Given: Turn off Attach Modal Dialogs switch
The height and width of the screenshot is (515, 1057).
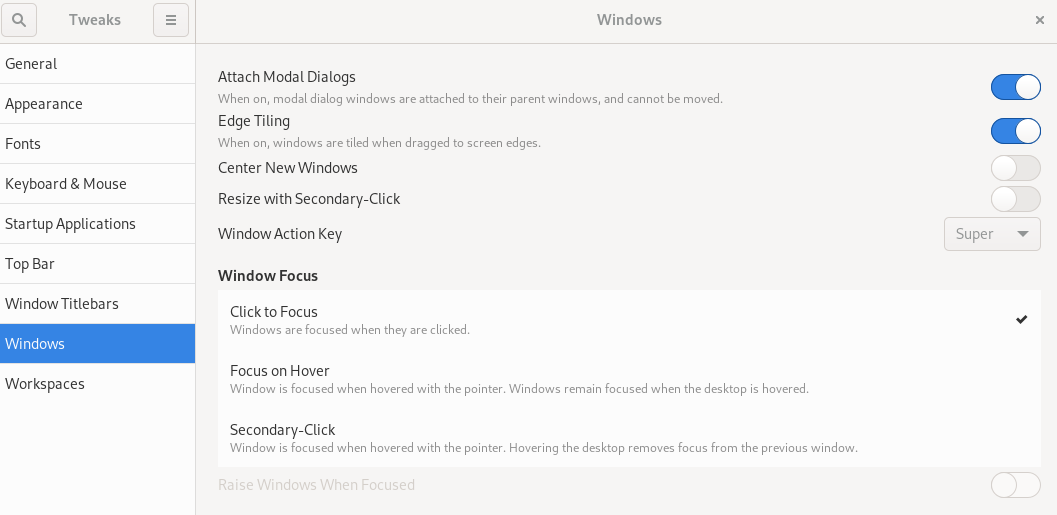Looking at the screenshot, I should (1015, 87).
